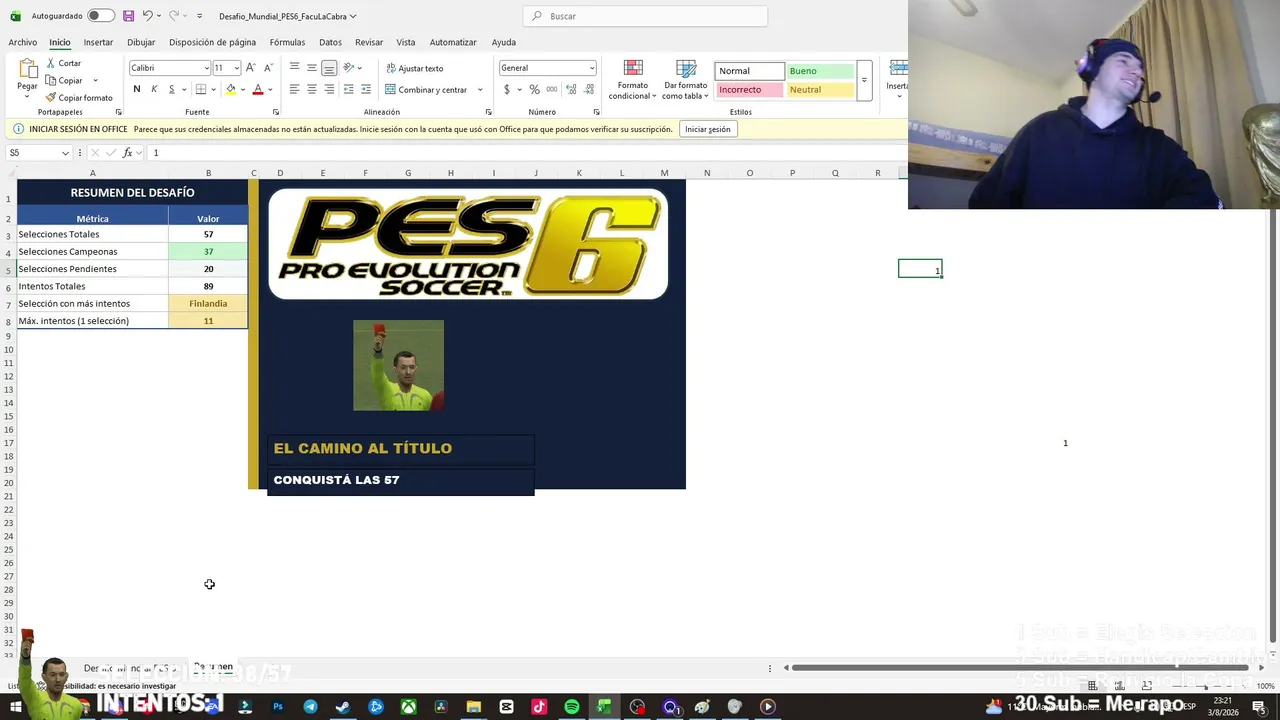Decrease the cell indent

point(348,89)
